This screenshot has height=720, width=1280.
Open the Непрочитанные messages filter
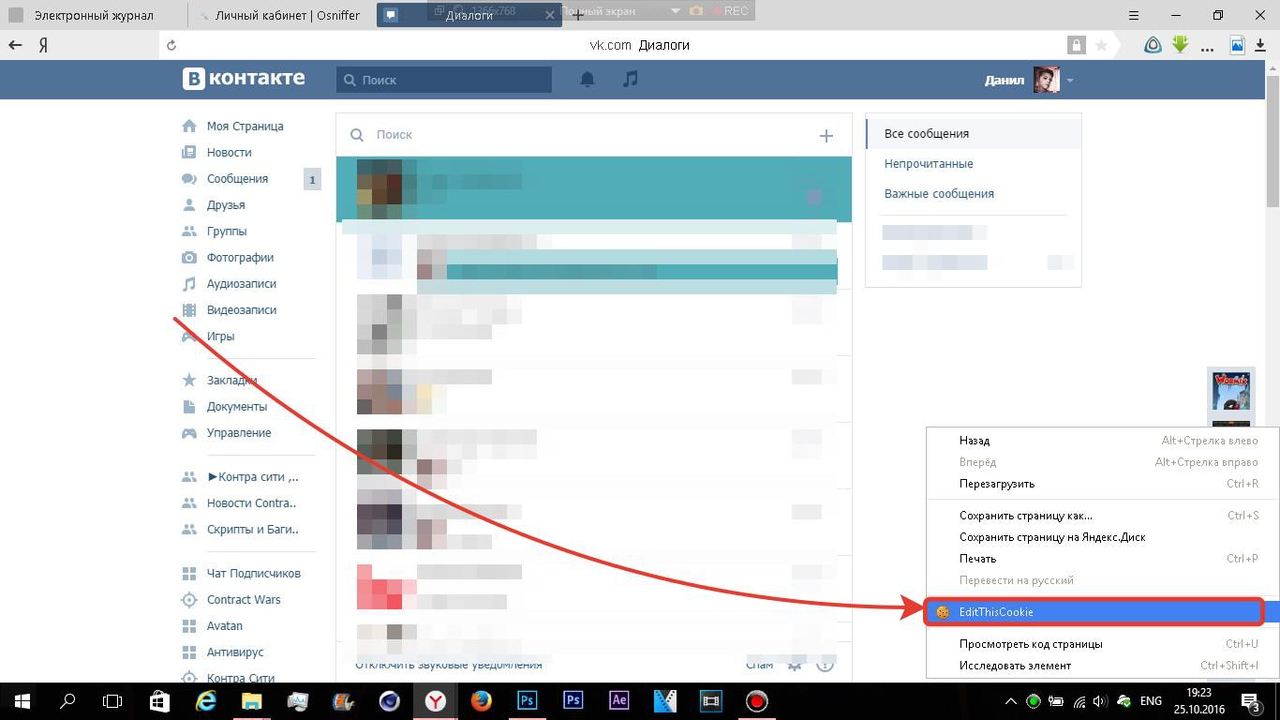[928, 164]
